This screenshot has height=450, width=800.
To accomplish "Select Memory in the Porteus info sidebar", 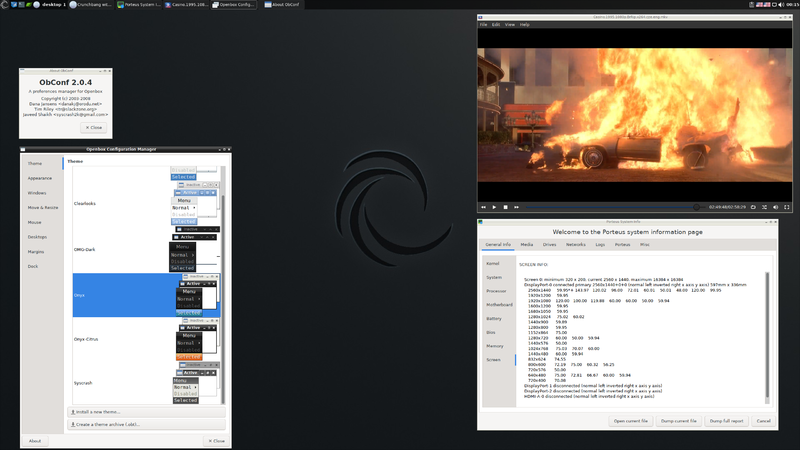I will [x=495, y=346].
